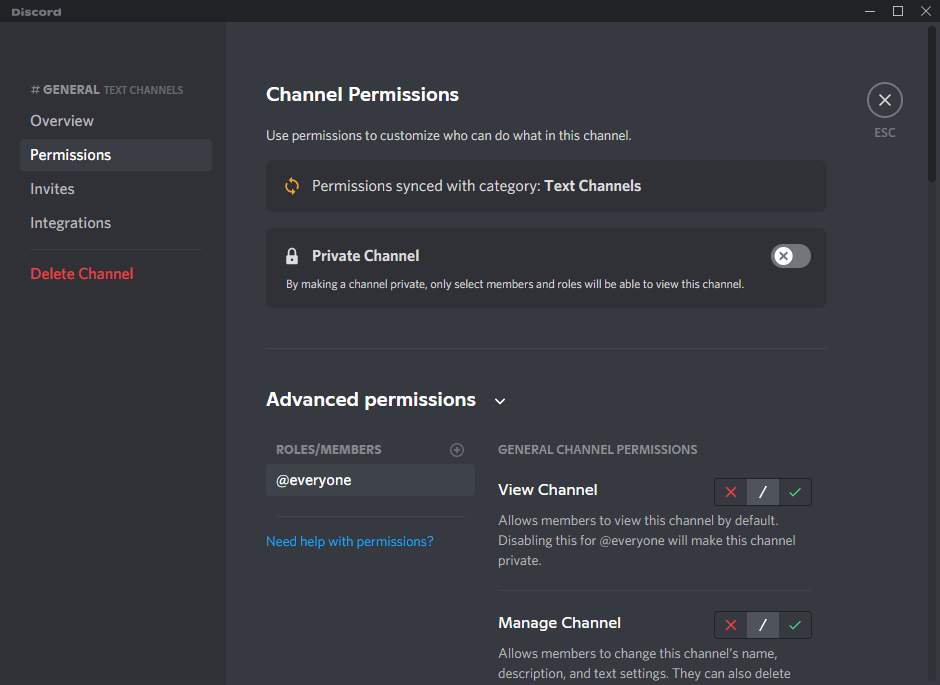Screen dimensions: 940x685
Task: Click the plus icon to add roles/members
Action: [x=457, y=449]
